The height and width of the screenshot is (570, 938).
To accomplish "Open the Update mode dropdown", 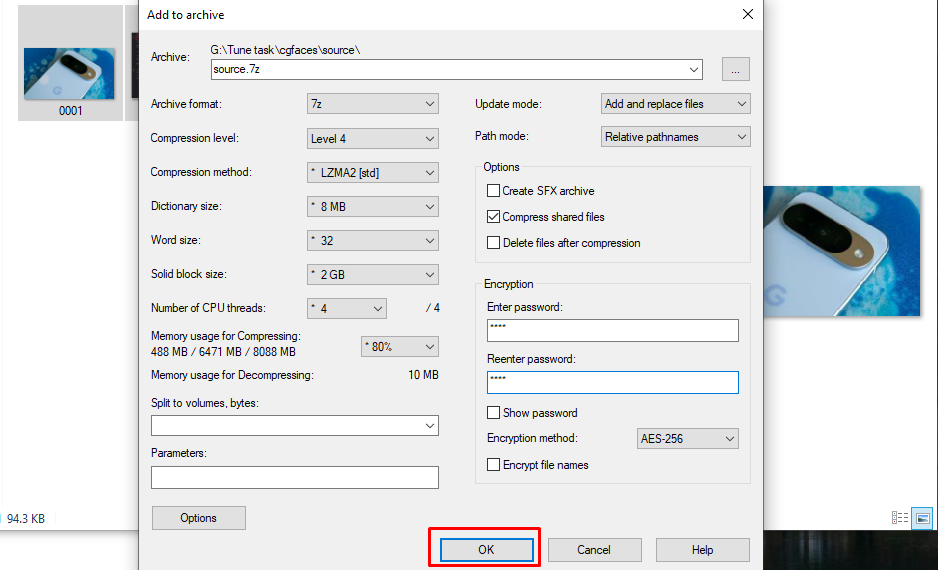I will [x=675, y=104].
